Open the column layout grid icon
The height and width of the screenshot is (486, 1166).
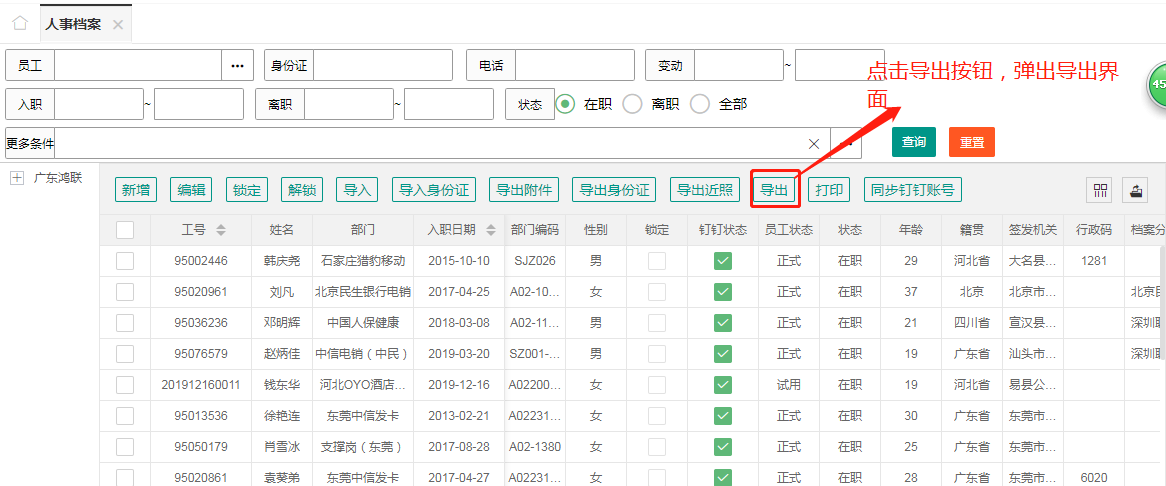tap(1101, 190)
